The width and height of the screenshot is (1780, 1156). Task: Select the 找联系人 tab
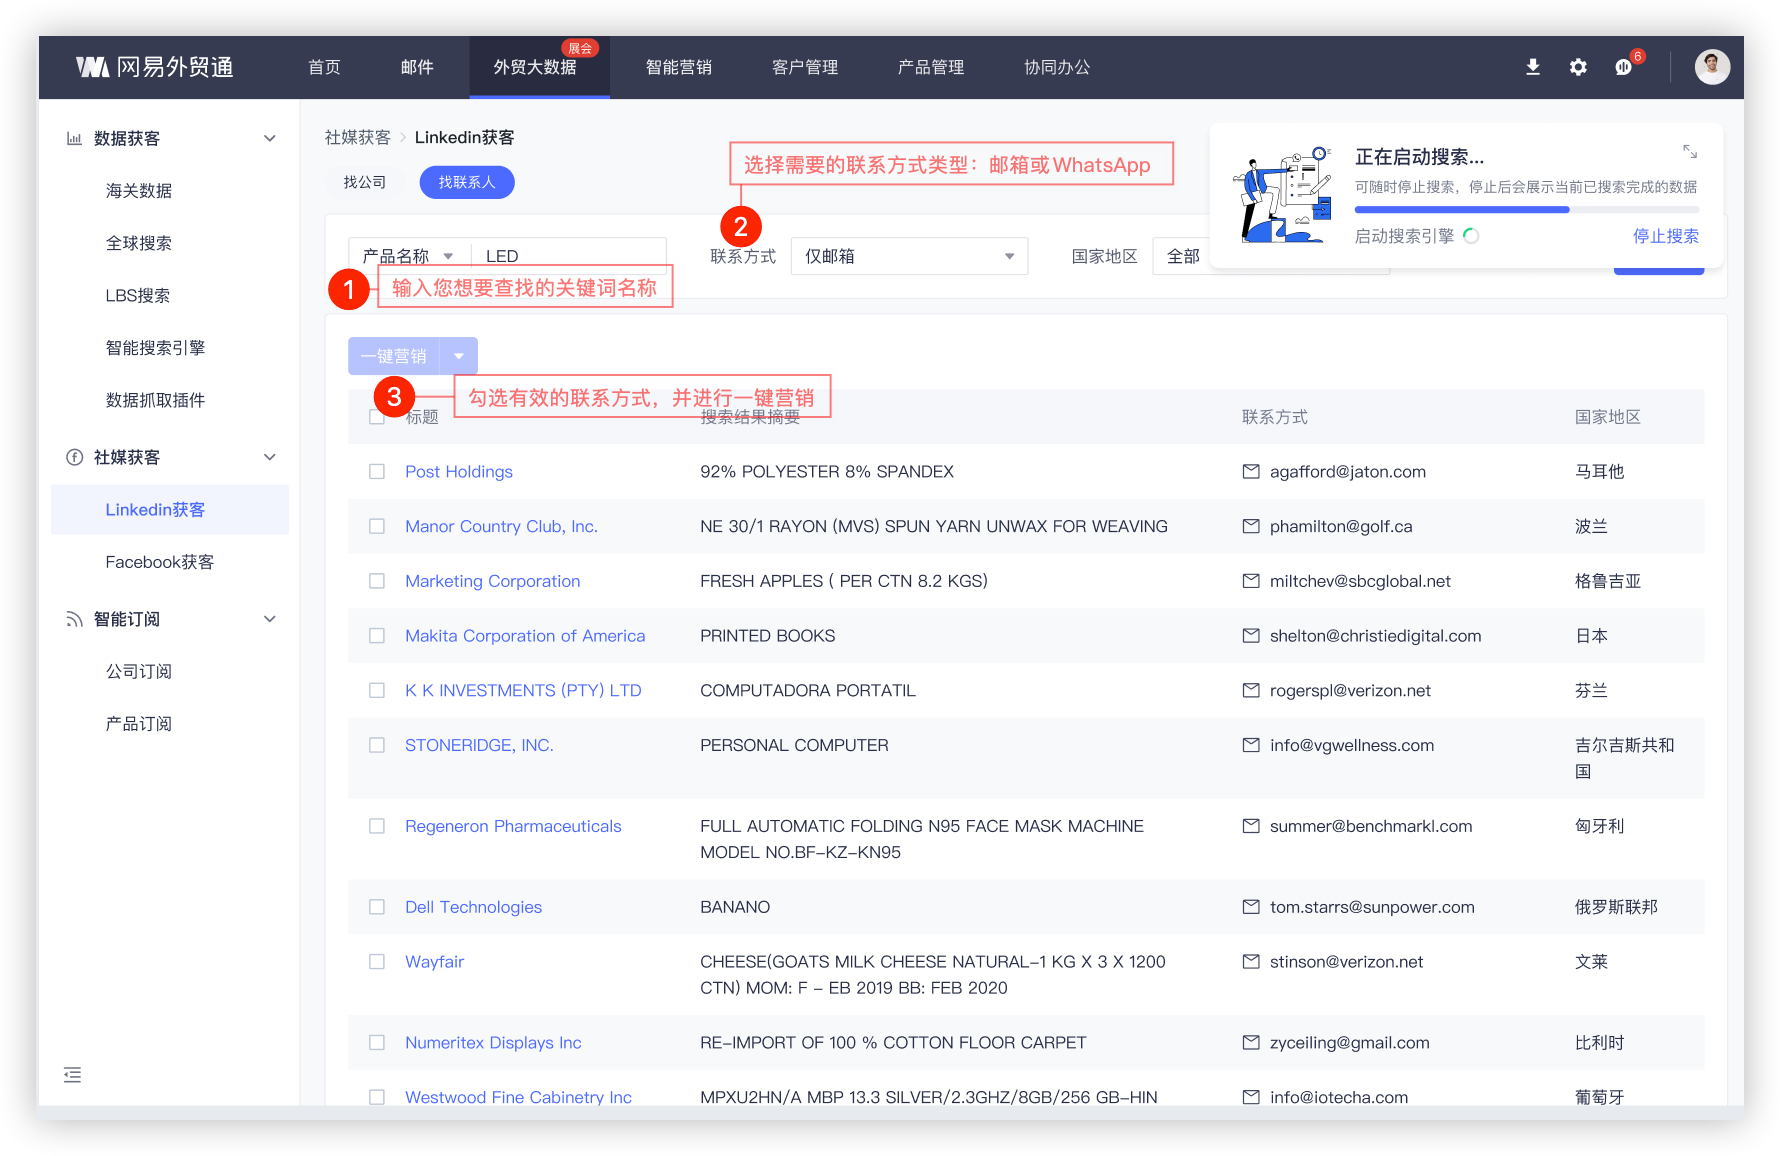pyautogui.click(x=467, y=182)
